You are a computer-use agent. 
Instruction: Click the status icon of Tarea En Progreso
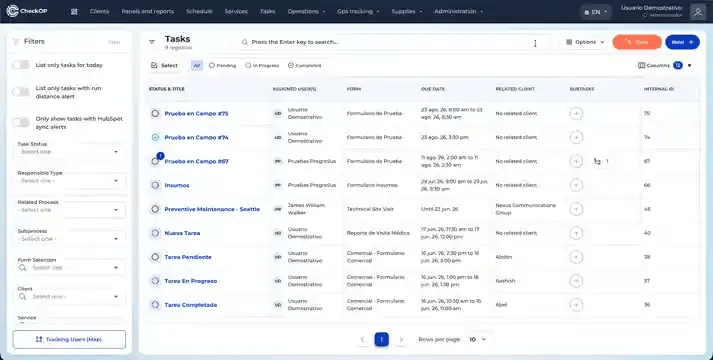coord(155,281)
